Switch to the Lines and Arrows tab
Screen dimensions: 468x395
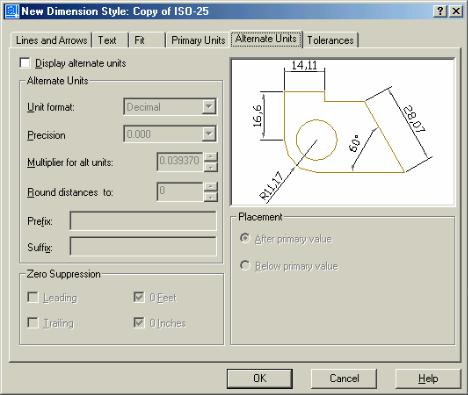51,40
